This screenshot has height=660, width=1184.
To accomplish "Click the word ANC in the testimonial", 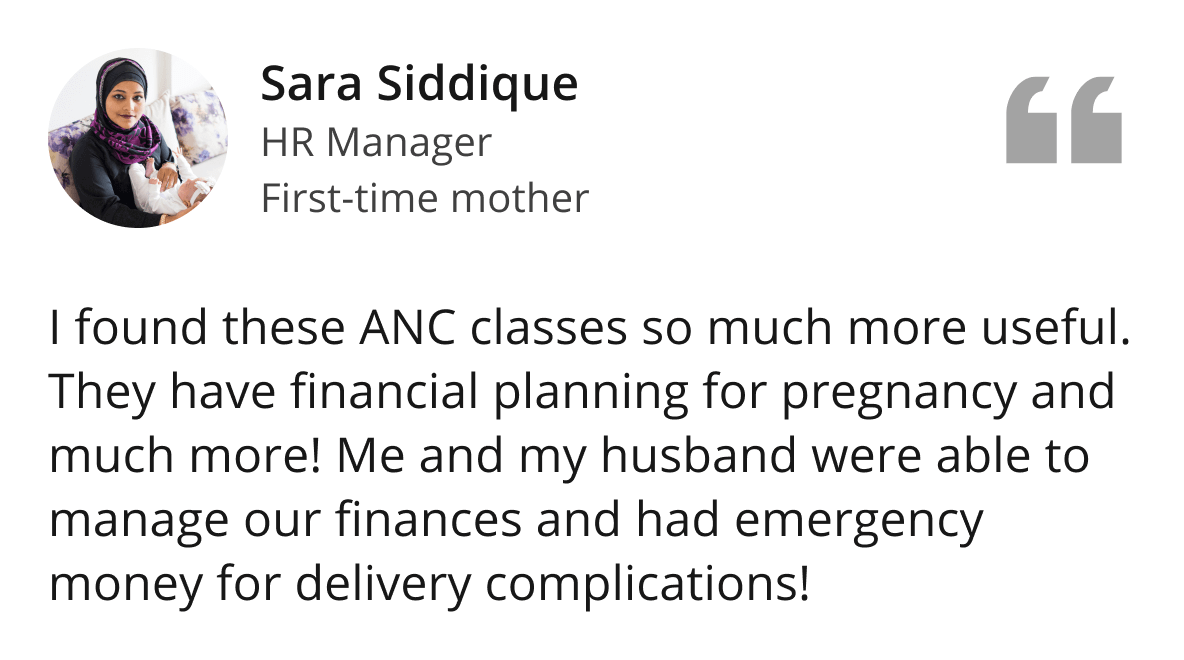I will point(408,328).
